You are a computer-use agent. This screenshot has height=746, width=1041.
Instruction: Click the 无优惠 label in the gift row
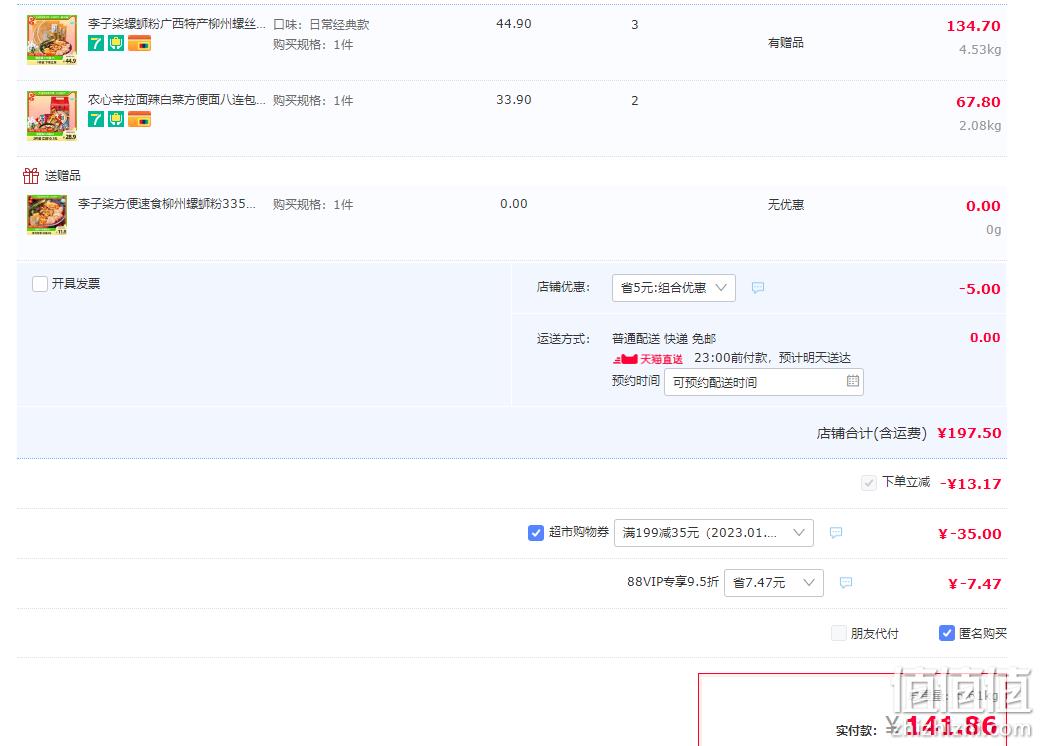point(786,204)
